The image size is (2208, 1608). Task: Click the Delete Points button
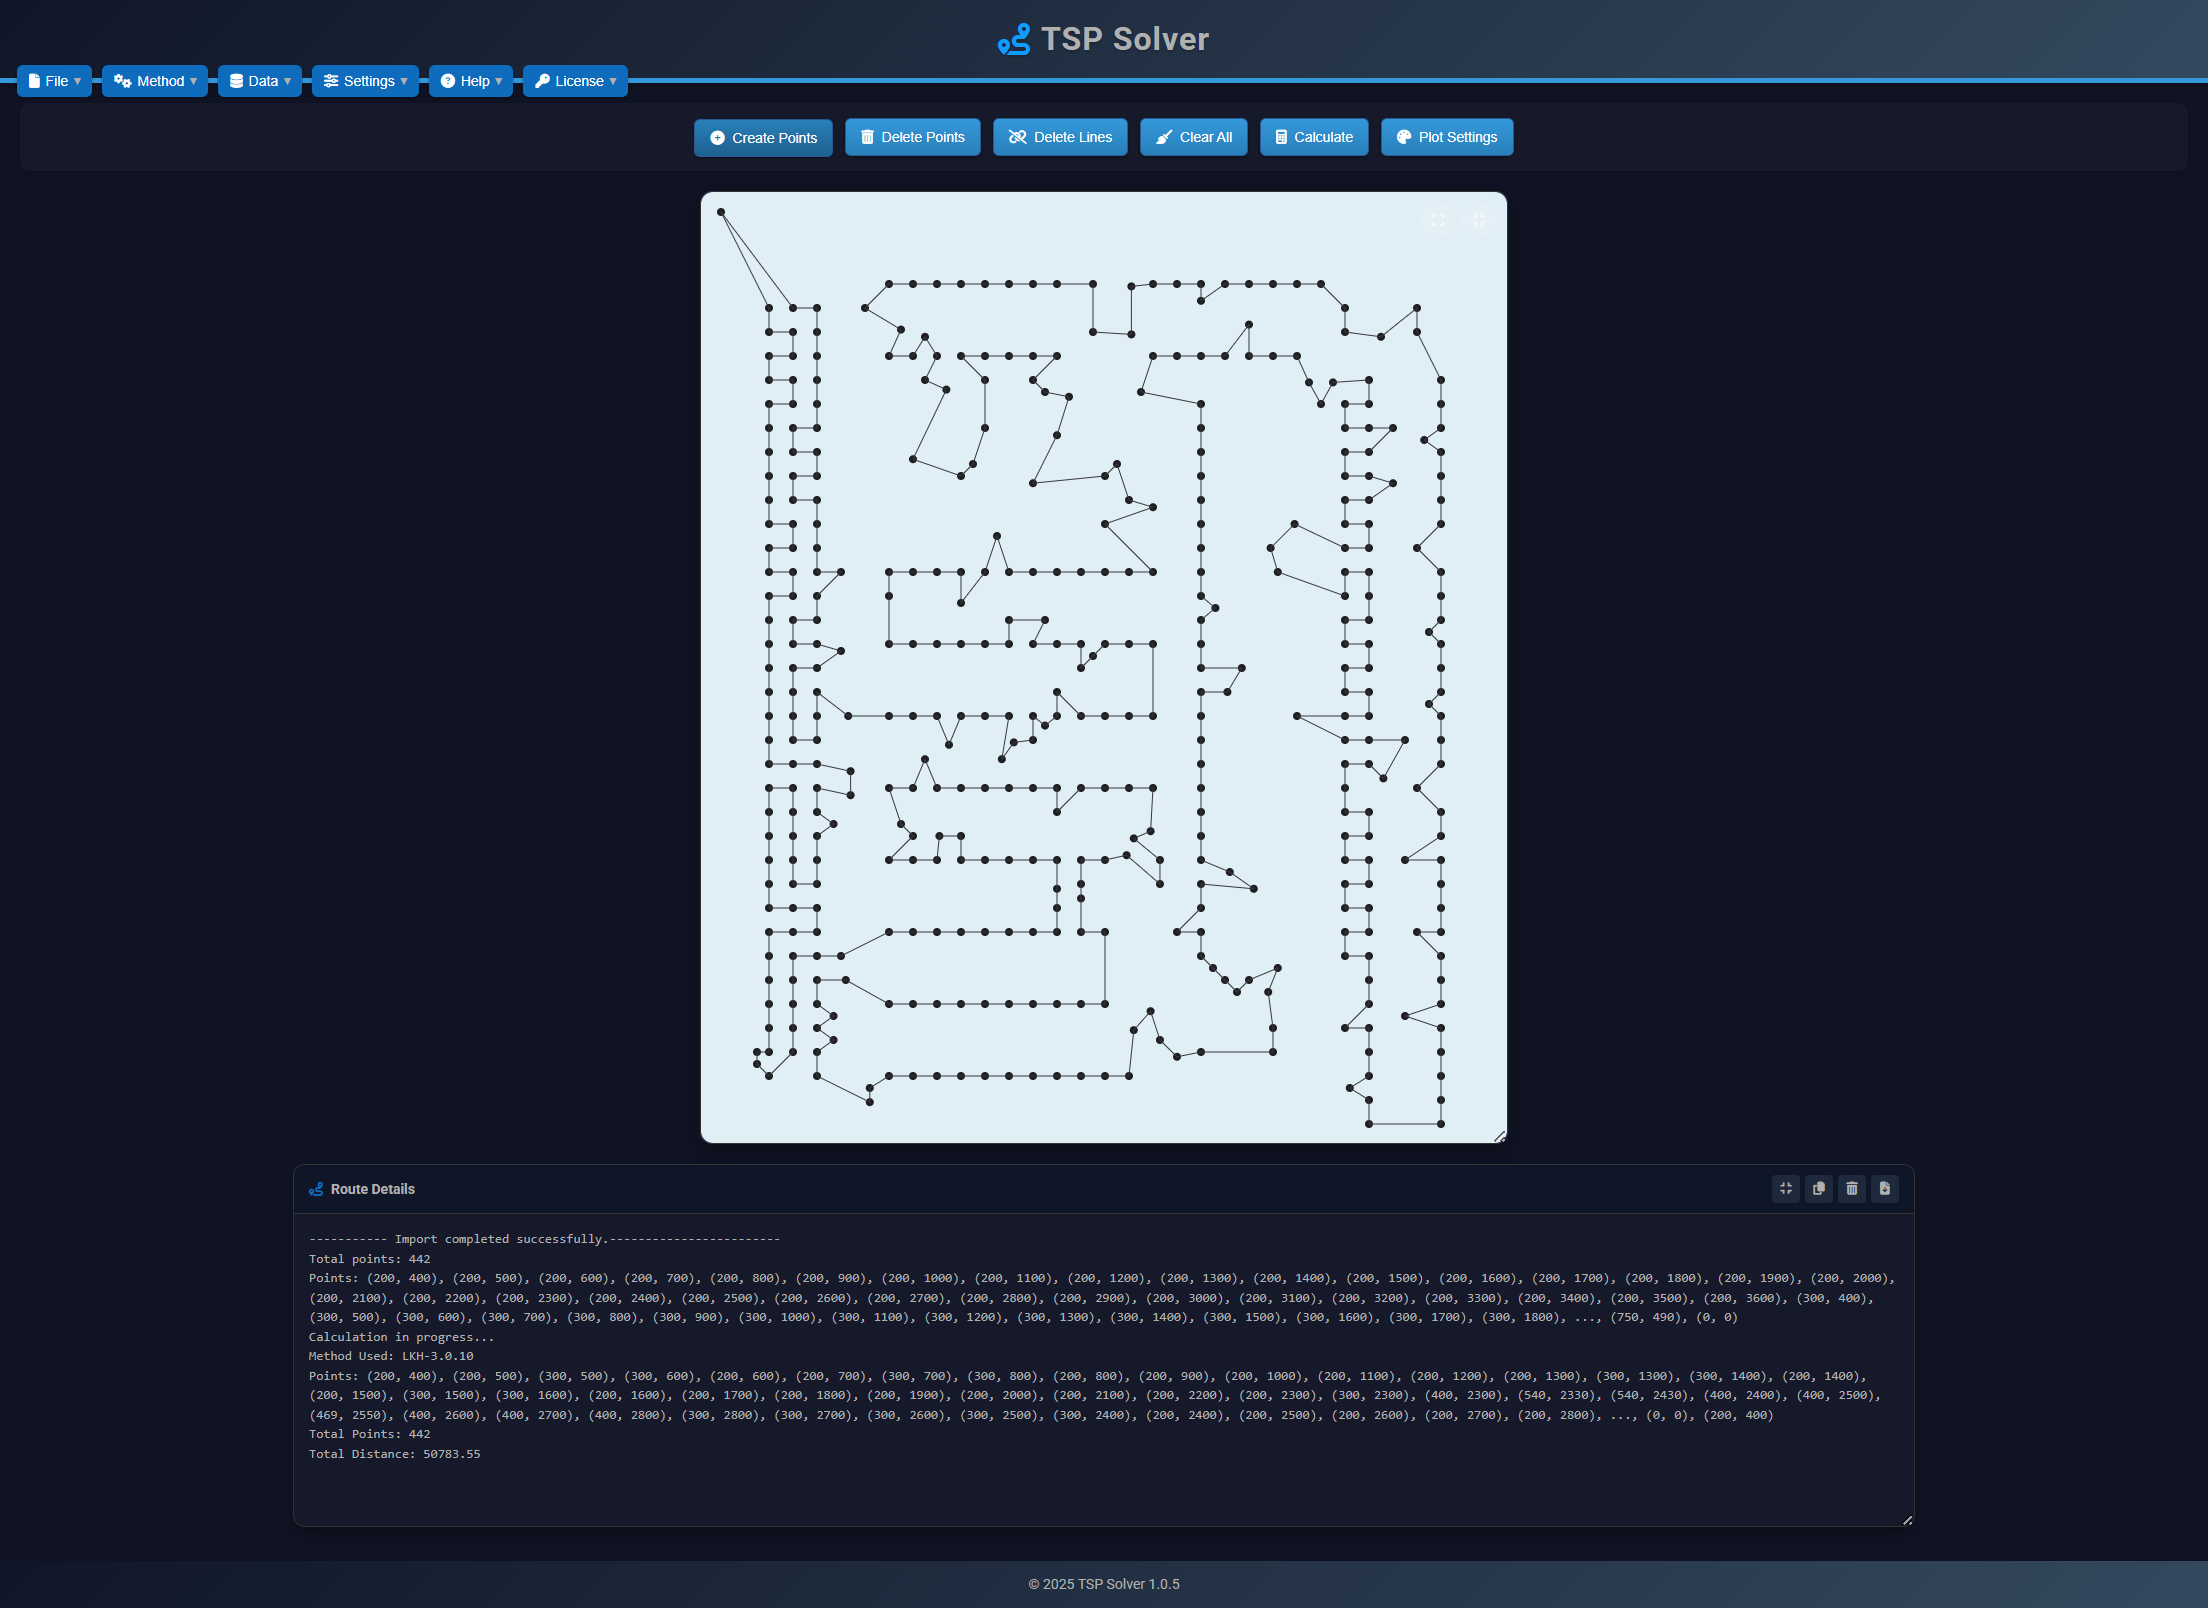point(912,137)
